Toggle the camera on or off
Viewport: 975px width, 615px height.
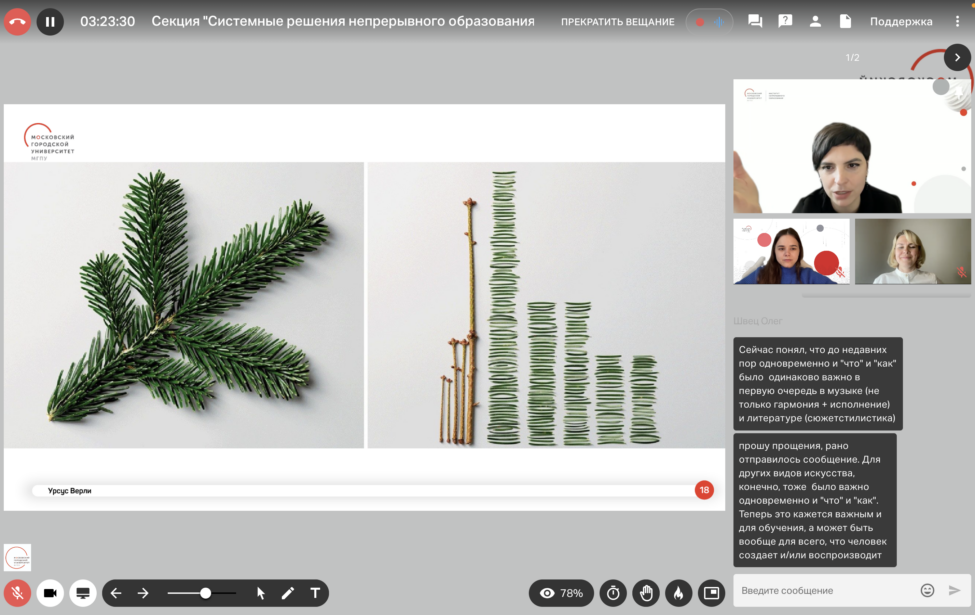tap(50, 593)
